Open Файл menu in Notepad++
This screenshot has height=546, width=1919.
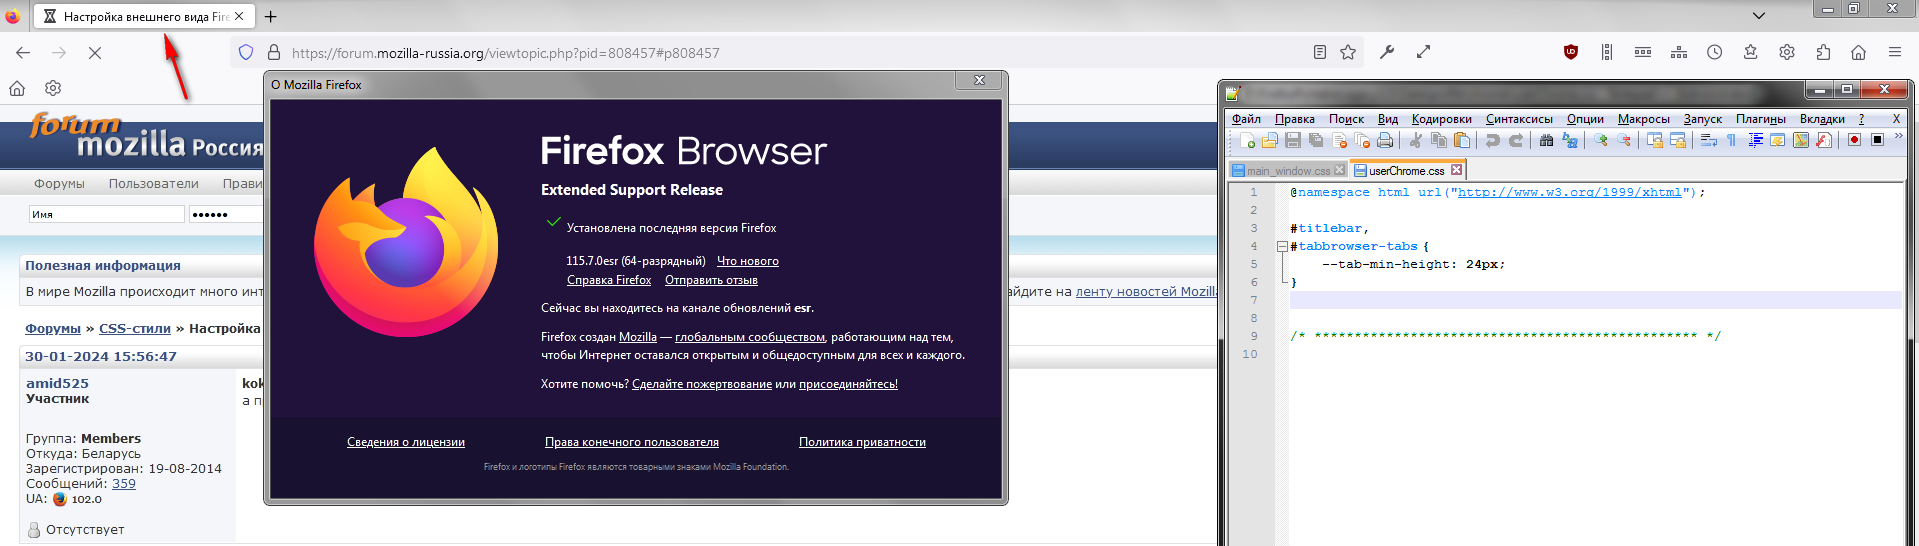[1246, 119]
